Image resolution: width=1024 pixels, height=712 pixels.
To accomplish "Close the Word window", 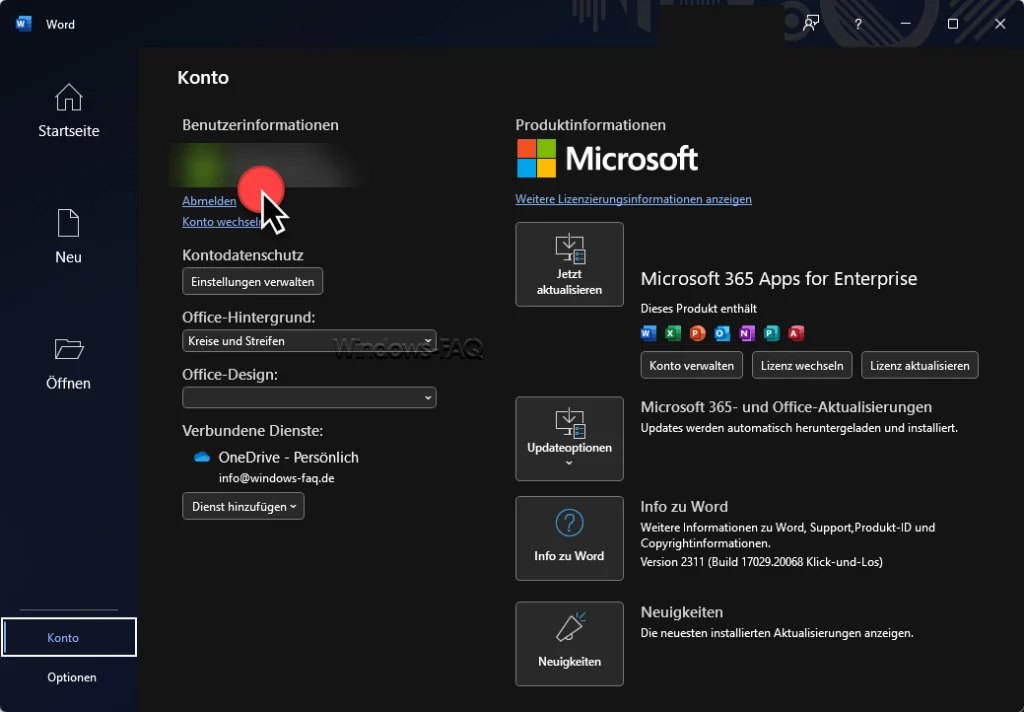I will coord(1000,24).
